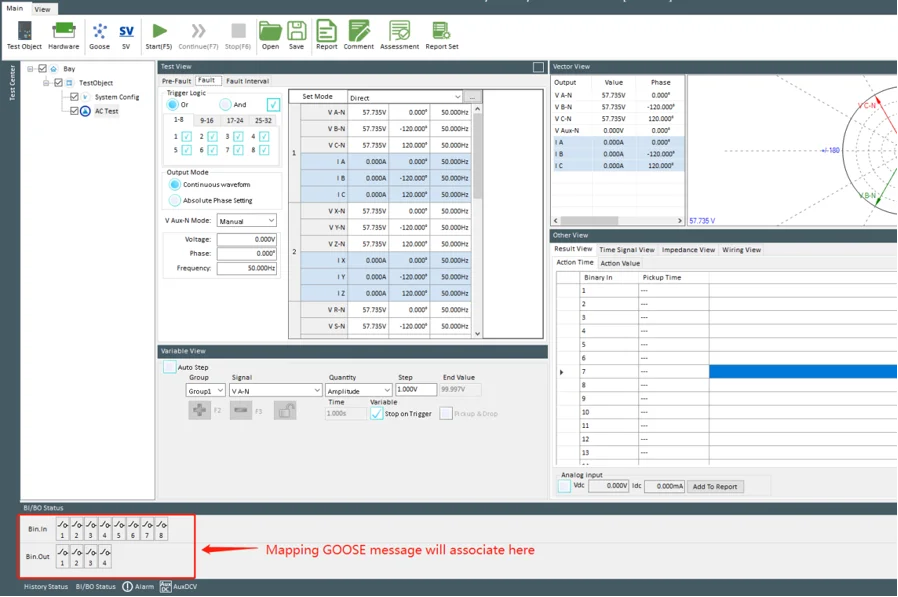Click the Step 1.000V input field

click(416, 389)
